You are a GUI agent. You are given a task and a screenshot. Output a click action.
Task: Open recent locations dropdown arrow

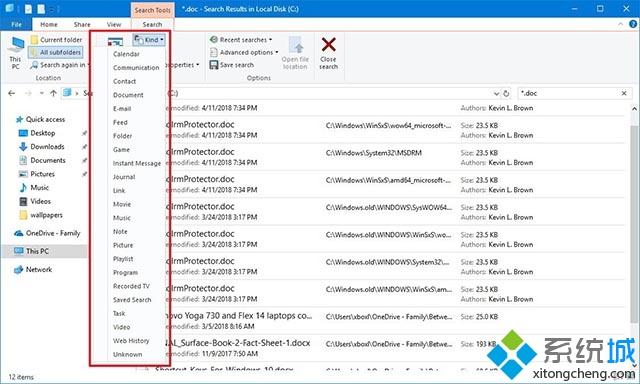point(41,93)
